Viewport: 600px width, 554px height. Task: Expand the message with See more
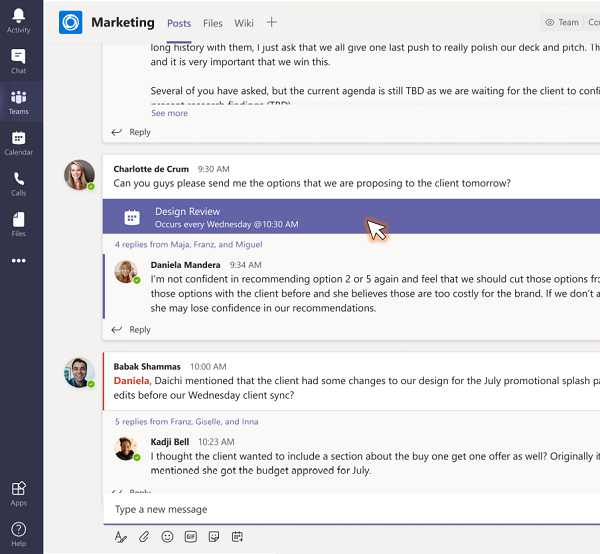tap(170, 113)
